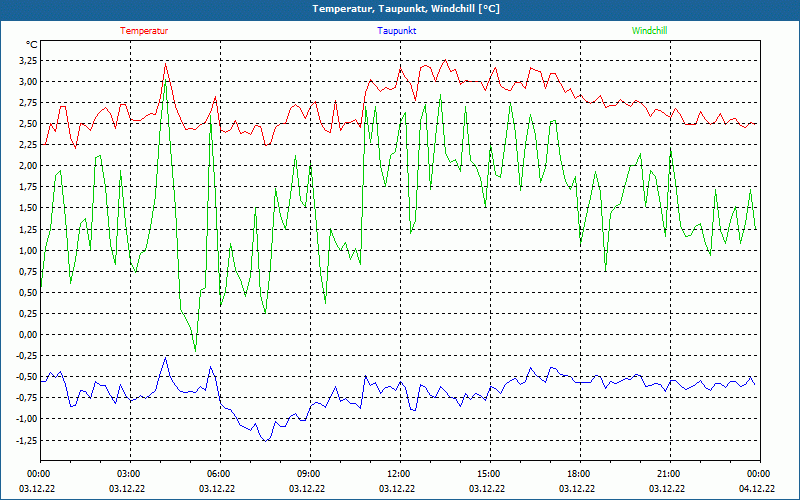Click the 03.12.22 date under 12:00
The image size is (800, 500).
397,488
